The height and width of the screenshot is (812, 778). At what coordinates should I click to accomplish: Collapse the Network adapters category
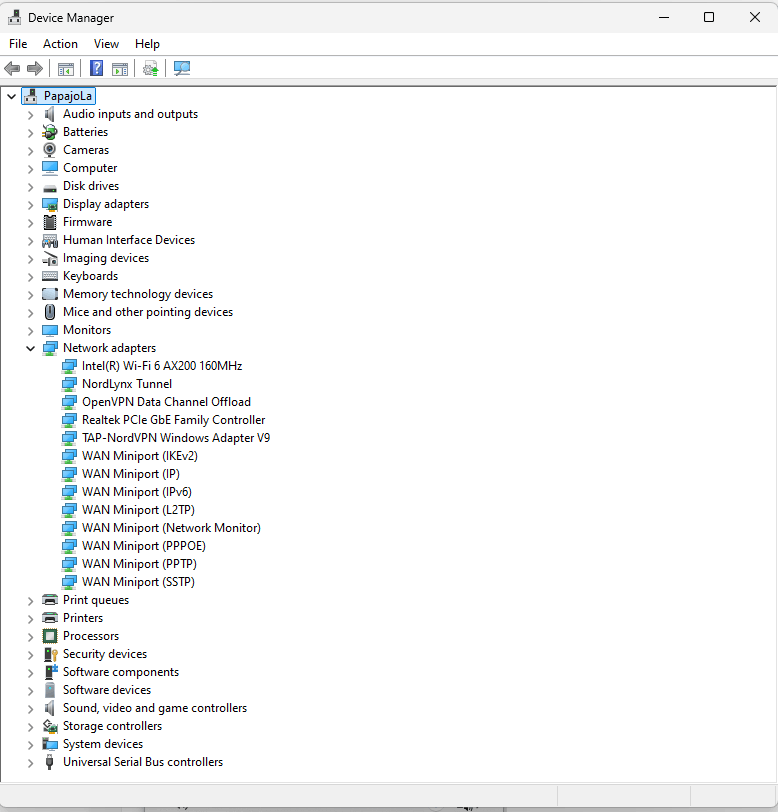click(x=31, y=349)
